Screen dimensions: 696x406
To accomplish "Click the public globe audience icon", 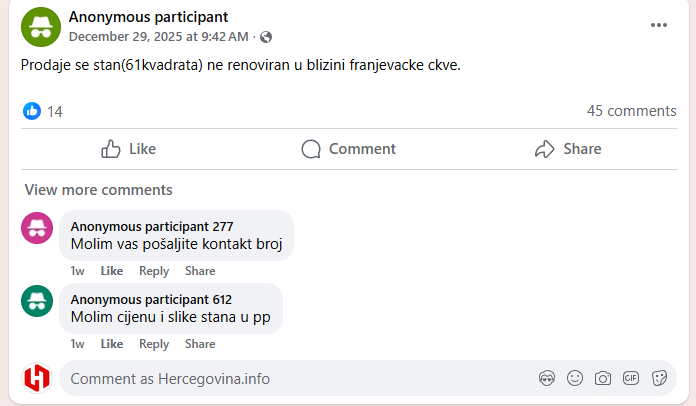I will [265, 37].
